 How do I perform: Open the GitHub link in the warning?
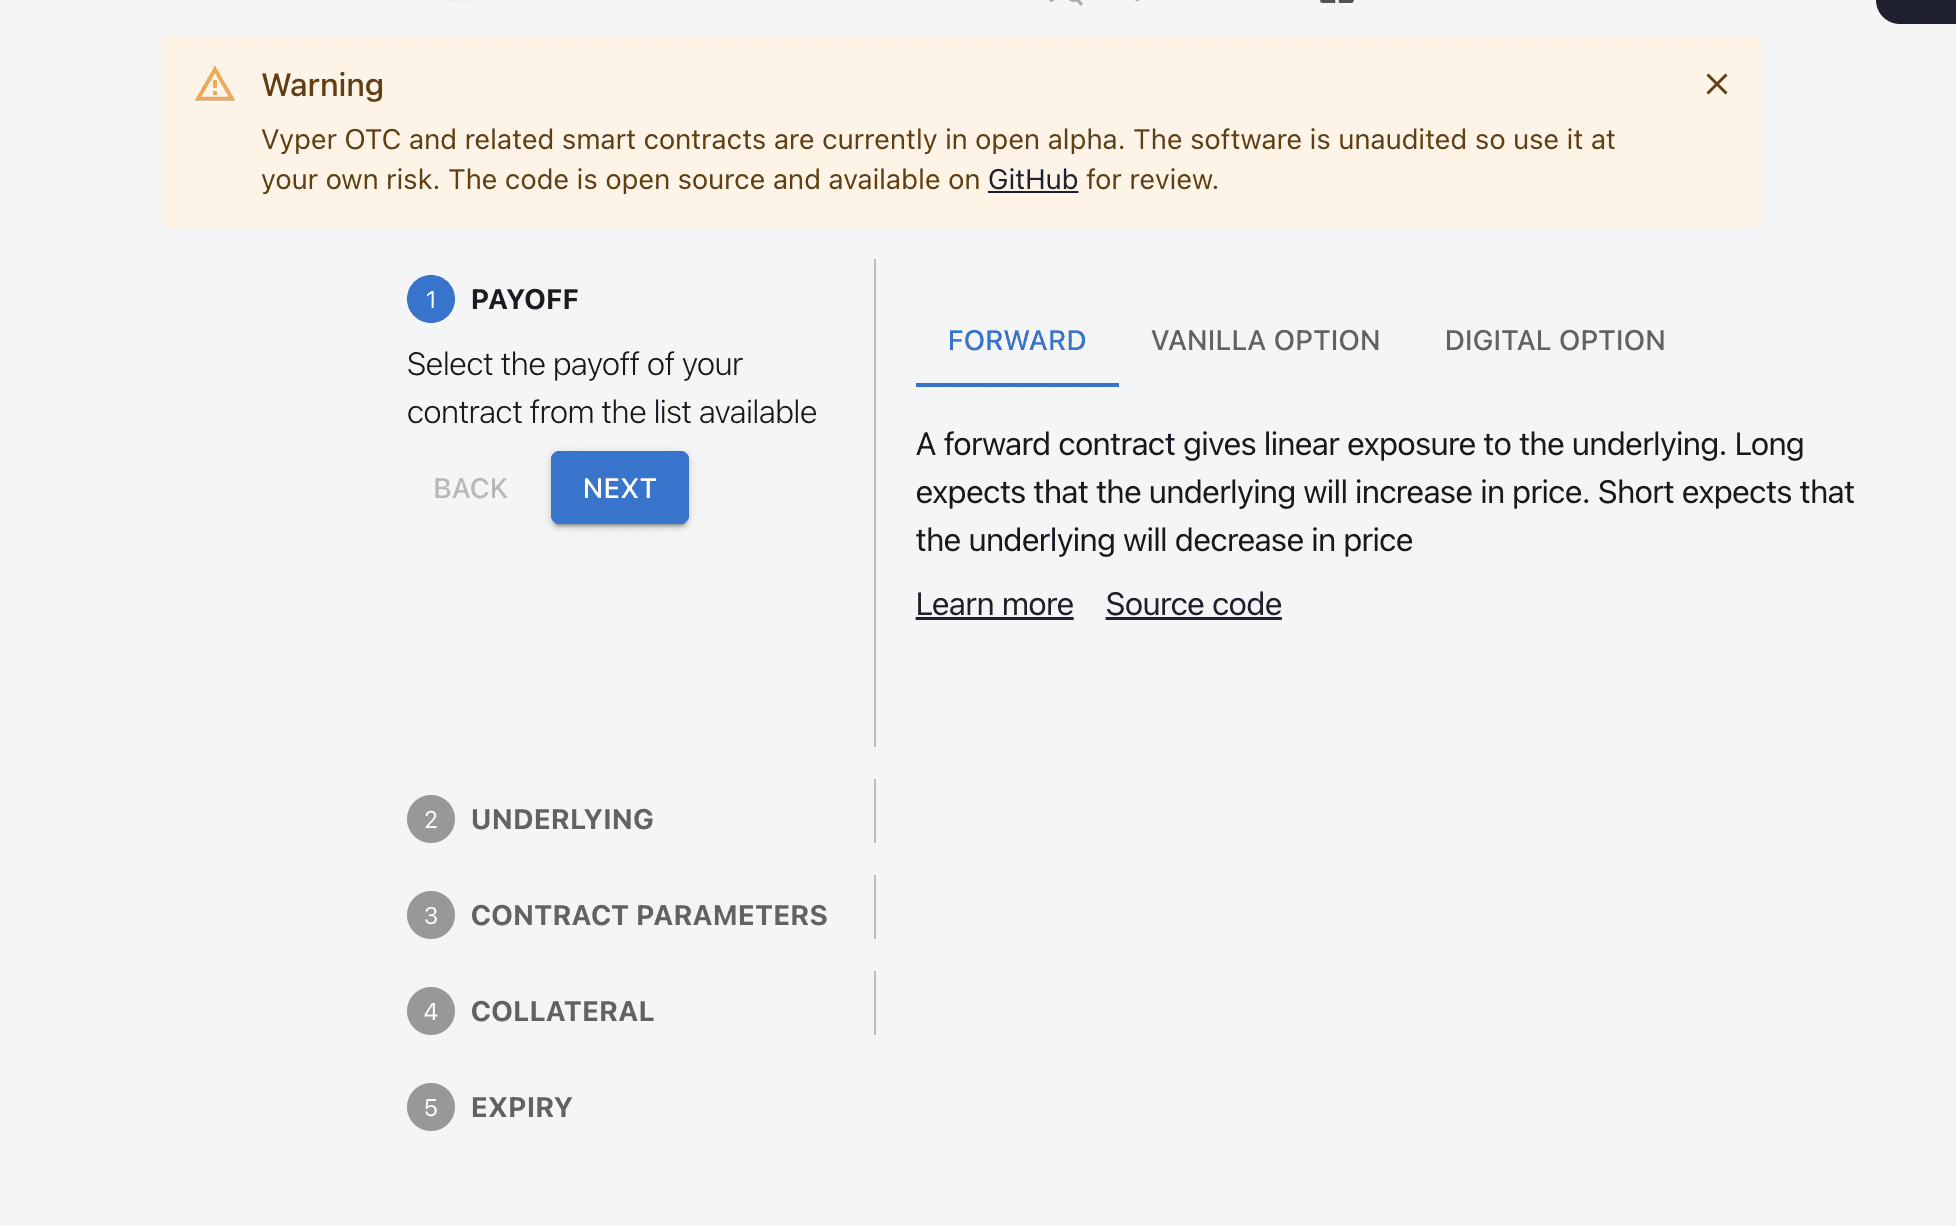pyautogui.click(x=1033, y=180)
